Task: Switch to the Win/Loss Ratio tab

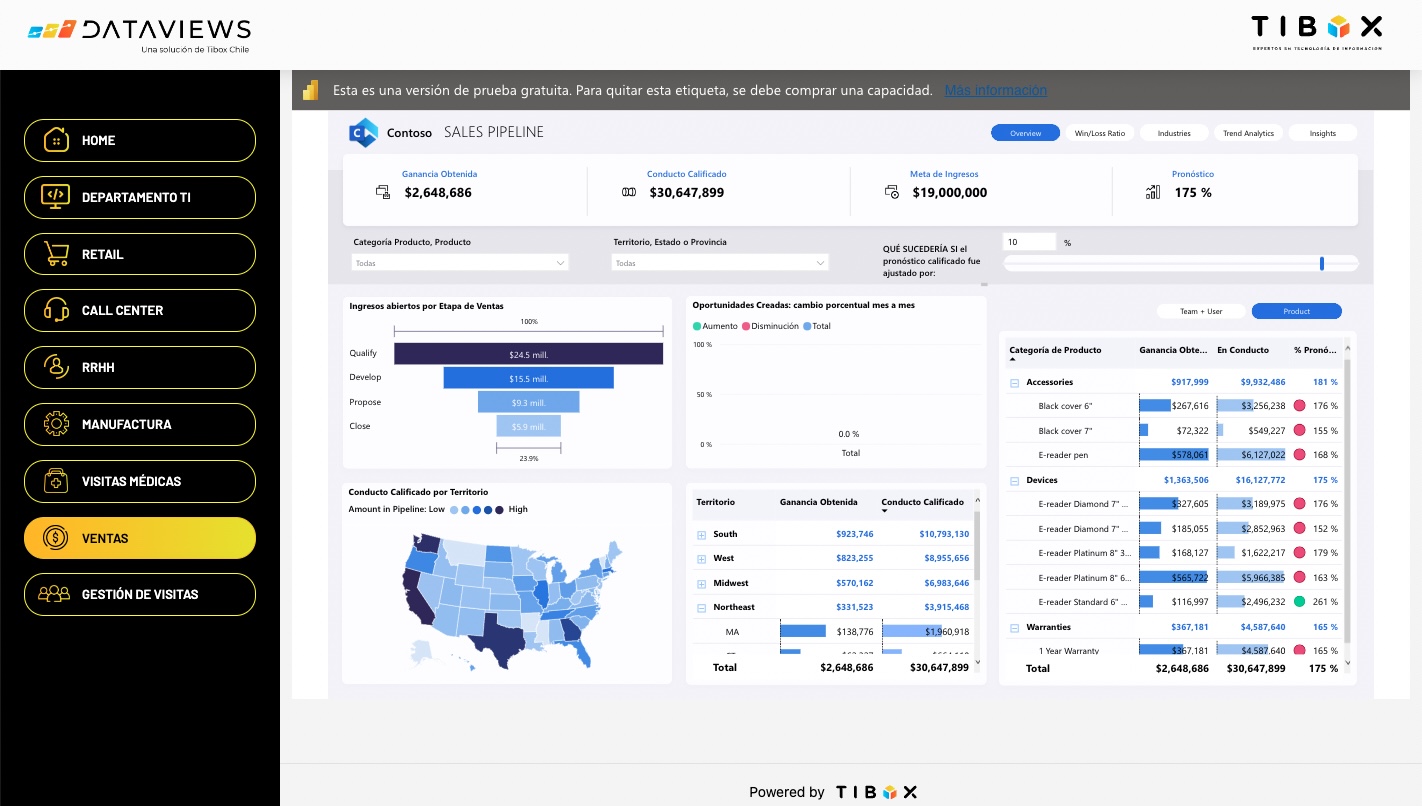Action: 1098,132
